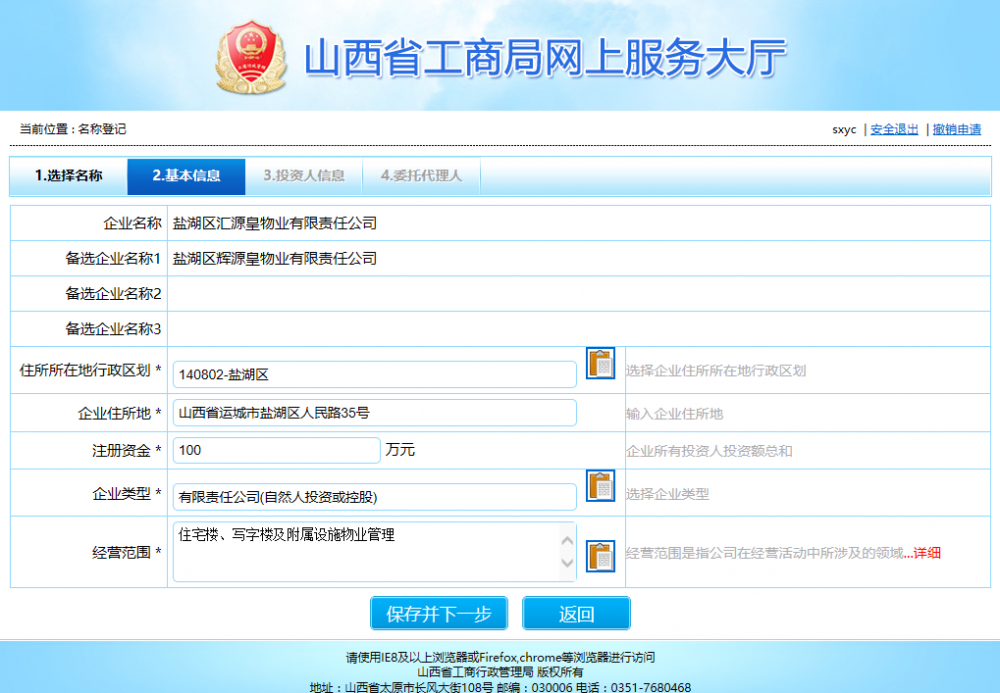Select the 注册资金 input containing 100

[x=276, y=450]
